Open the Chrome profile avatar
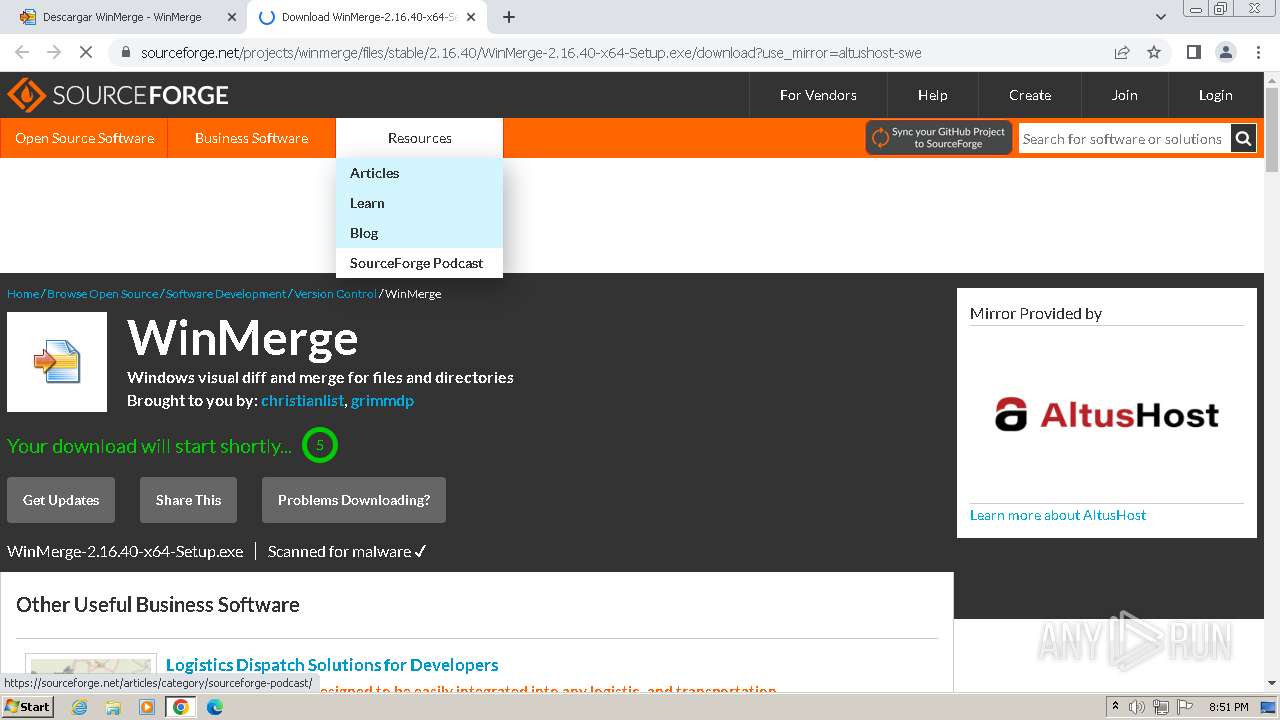This screenshot has width=1280, height=720. 1225,52
